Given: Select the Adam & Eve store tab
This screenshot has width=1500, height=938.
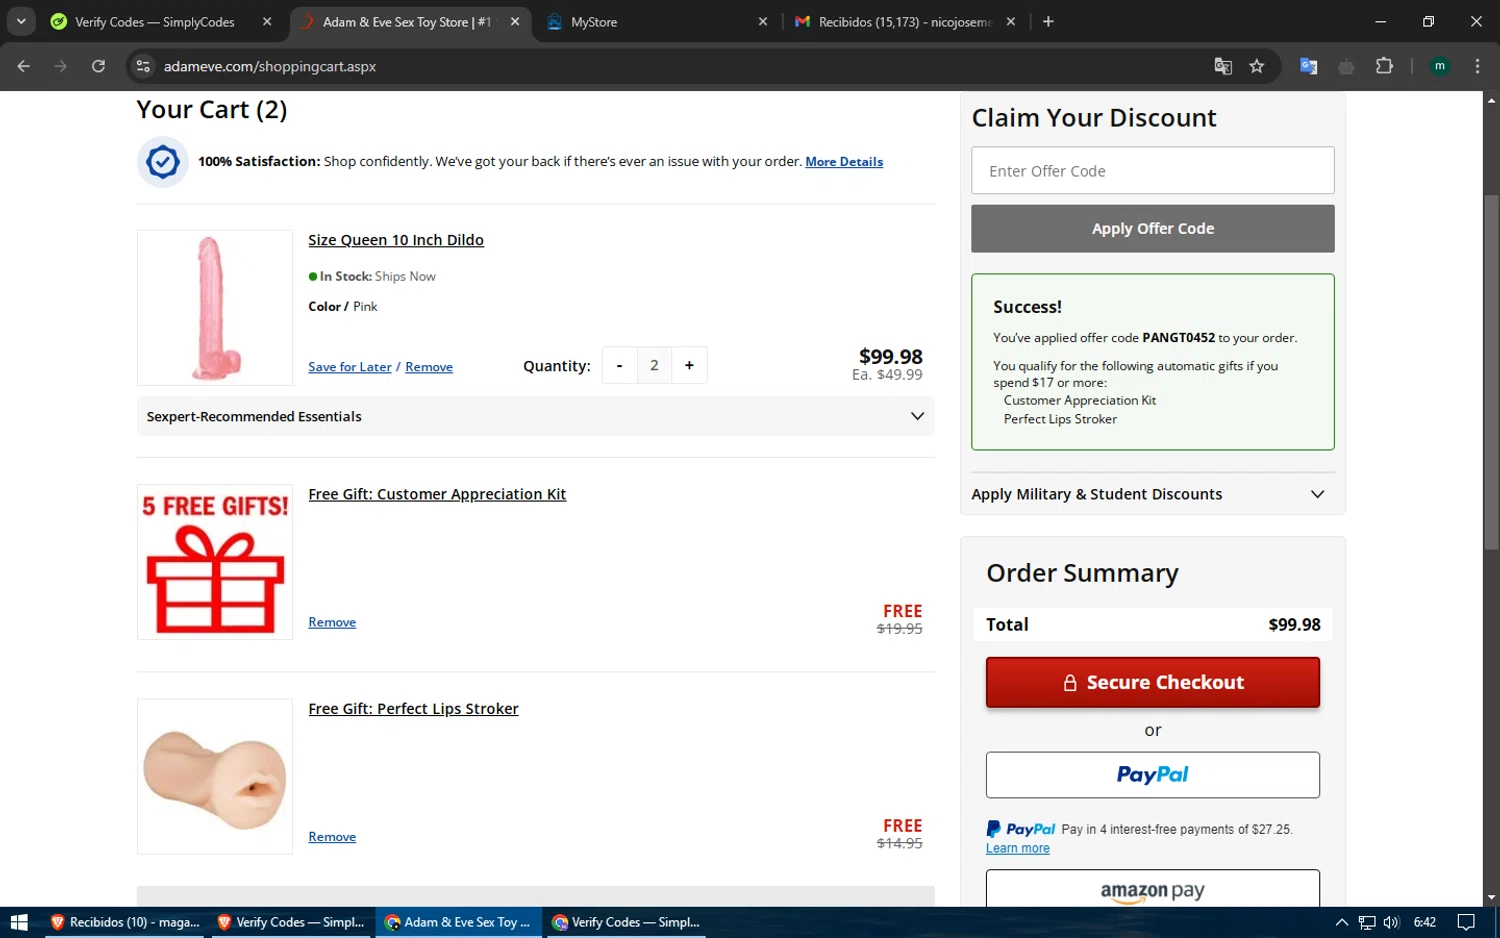Looking at the screenshot, I should click(x=406, y=21).
